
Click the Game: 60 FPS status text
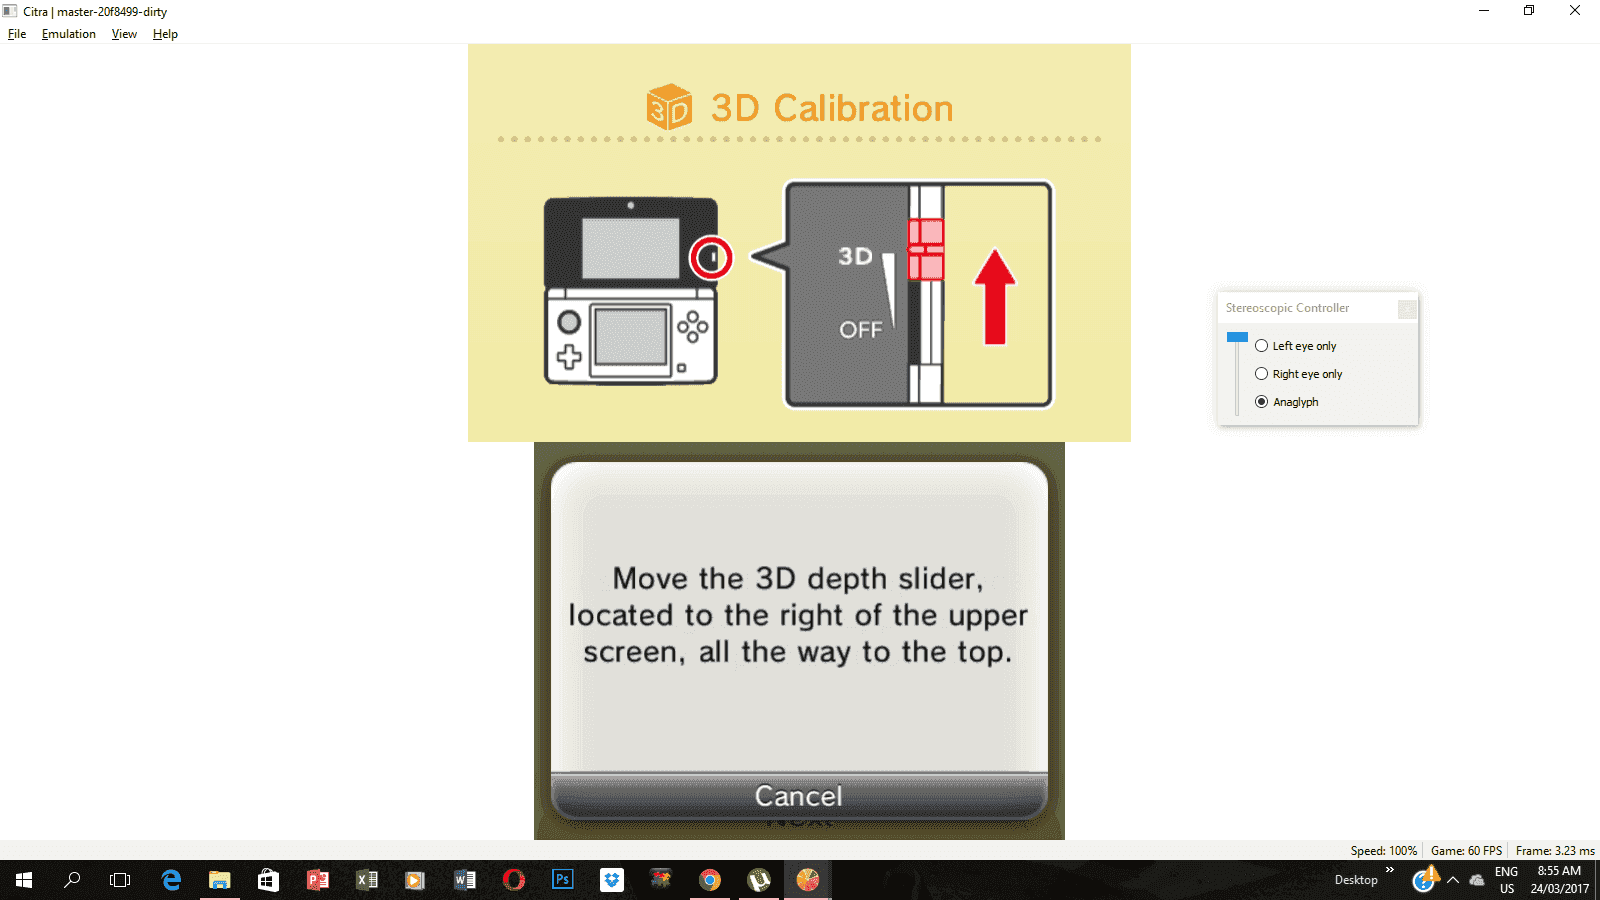(1467, 851)
